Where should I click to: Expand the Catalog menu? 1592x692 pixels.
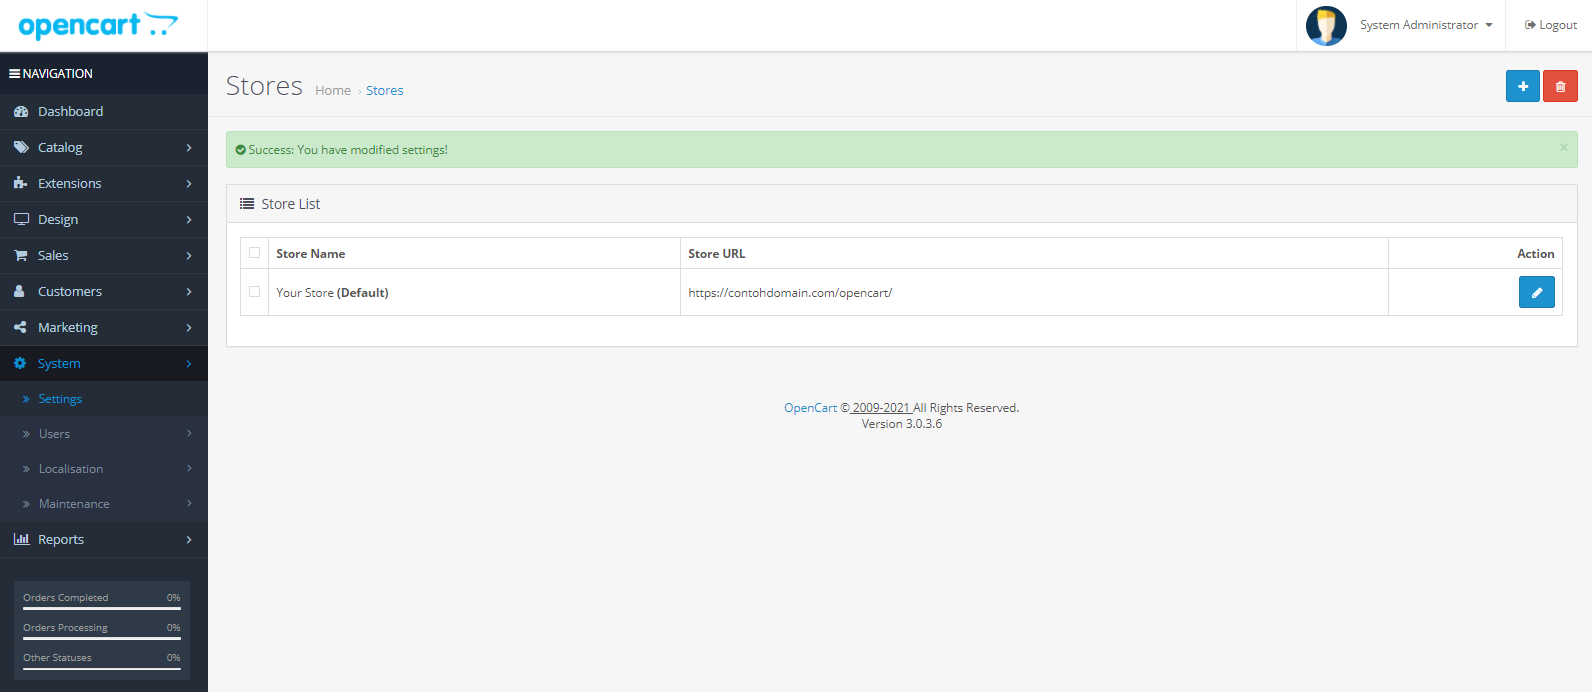click(x=103, y=148)
